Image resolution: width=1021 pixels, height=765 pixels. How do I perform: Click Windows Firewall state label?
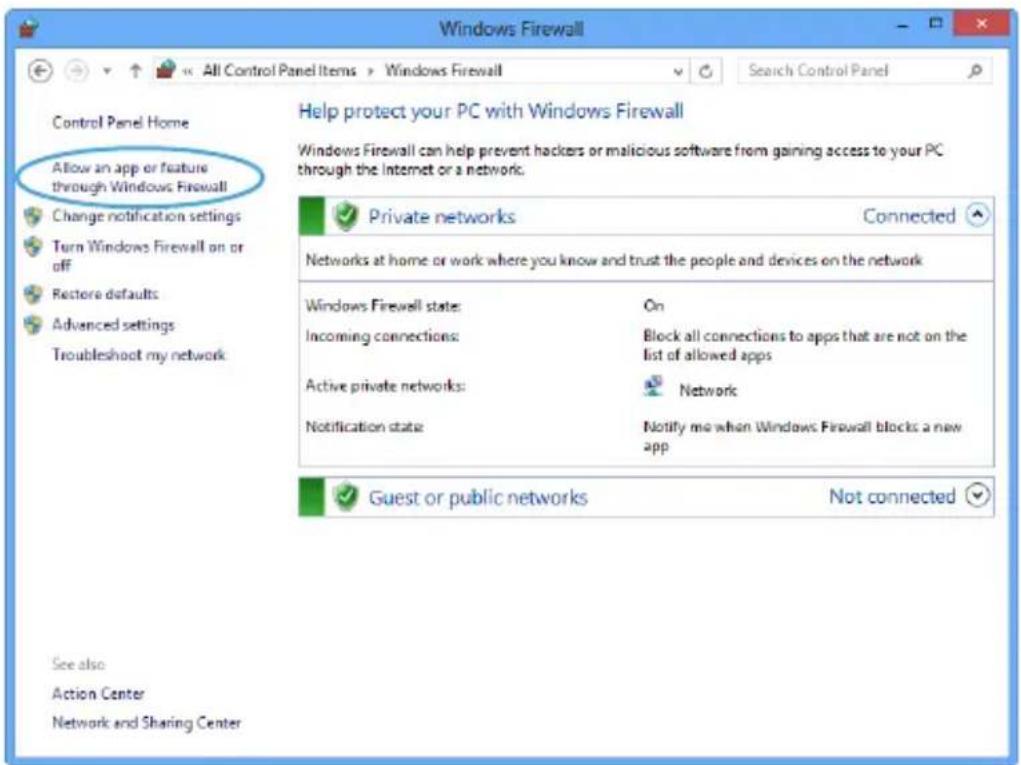[x=383, y=306]
